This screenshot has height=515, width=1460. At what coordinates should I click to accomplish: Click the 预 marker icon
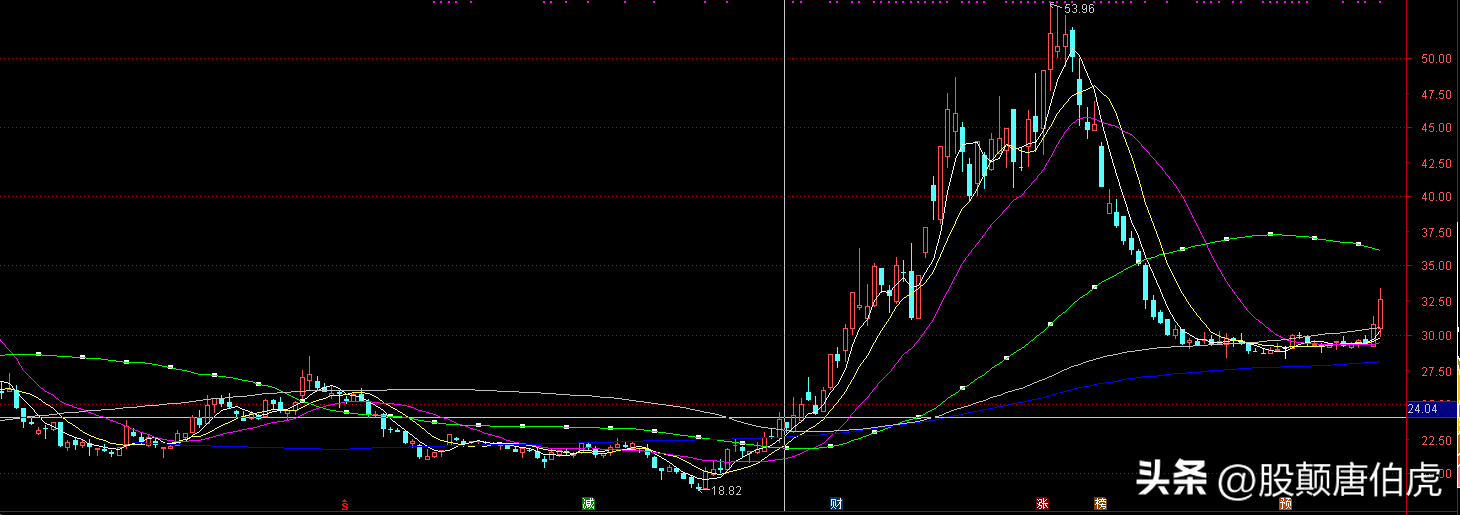1285,504
